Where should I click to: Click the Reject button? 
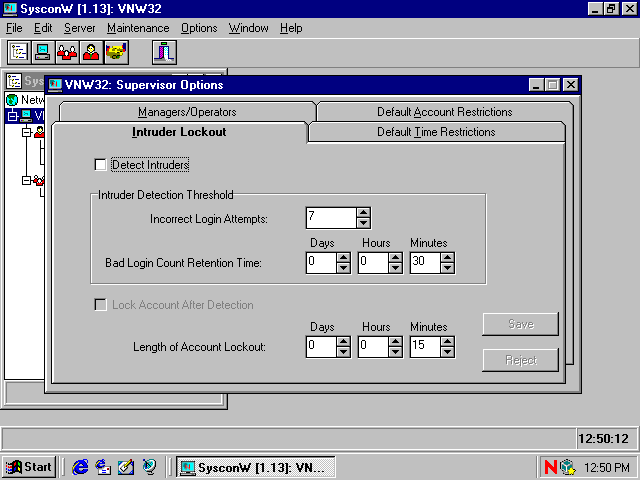click(x=520, y=360)
